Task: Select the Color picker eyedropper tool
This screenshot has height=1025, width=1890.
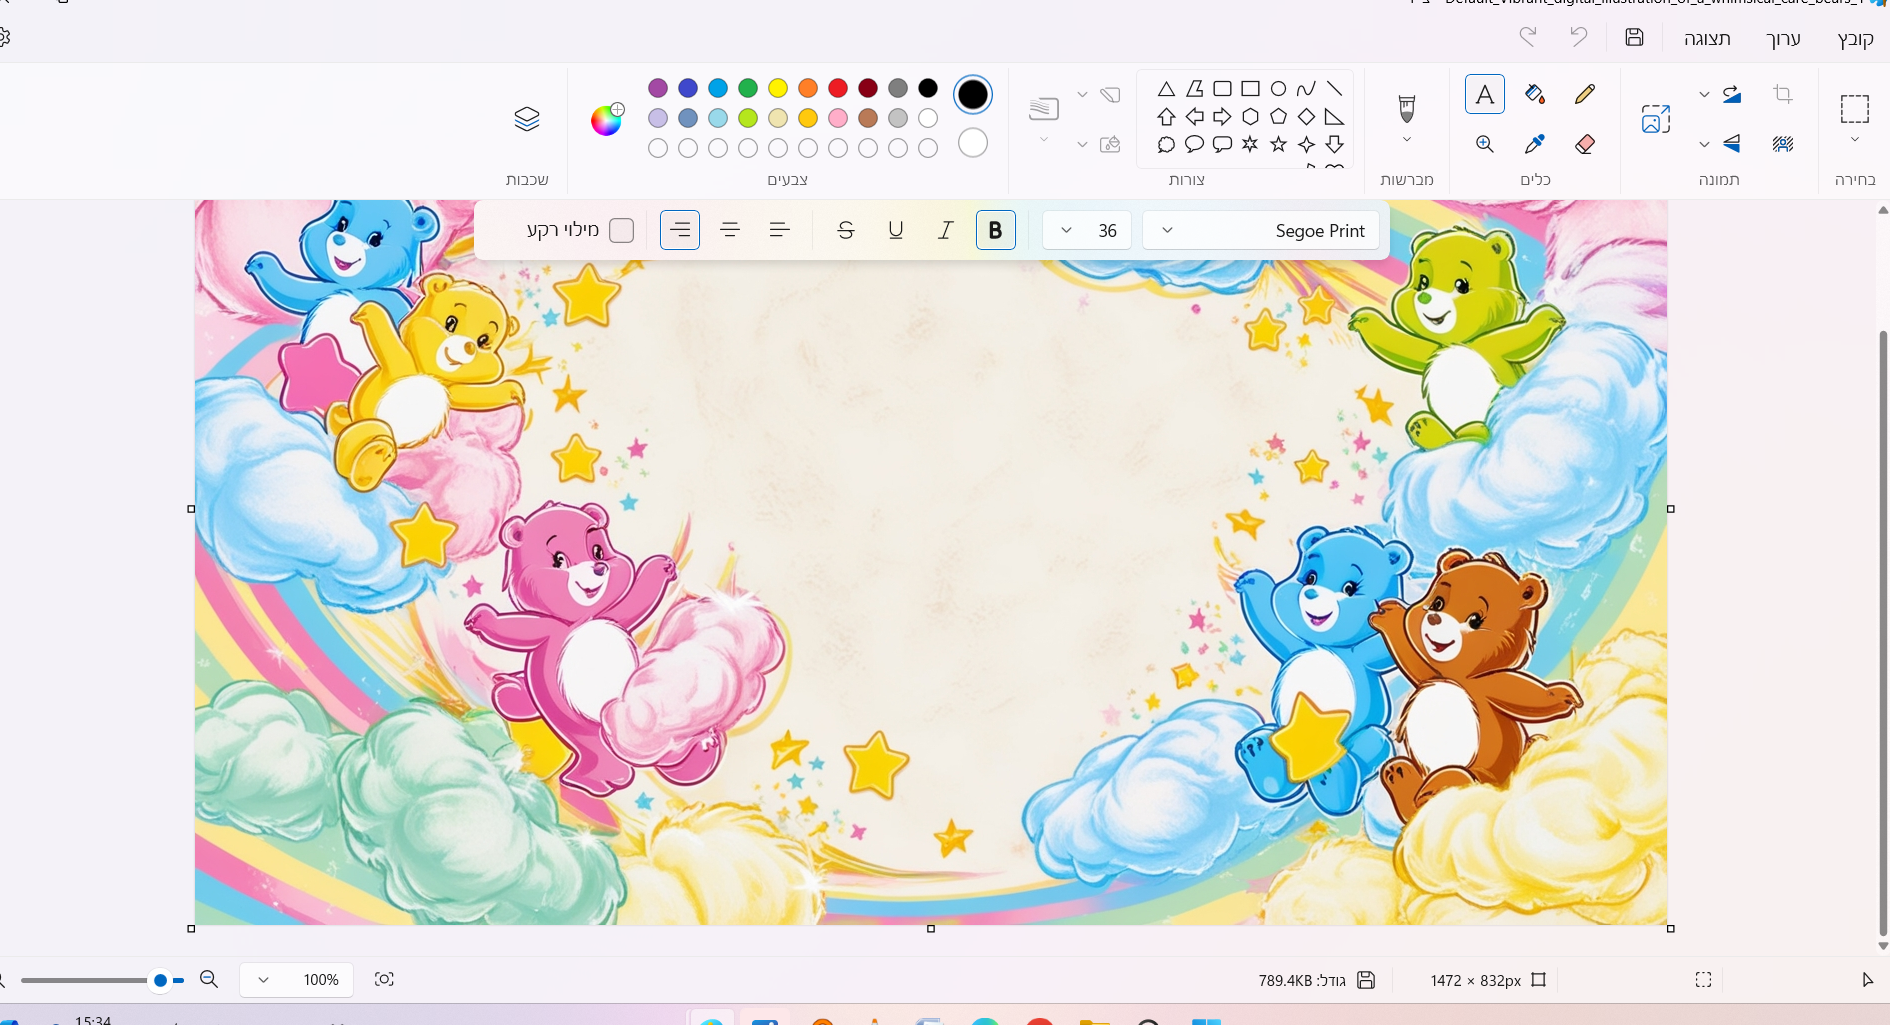Action: click(1535, 144)
